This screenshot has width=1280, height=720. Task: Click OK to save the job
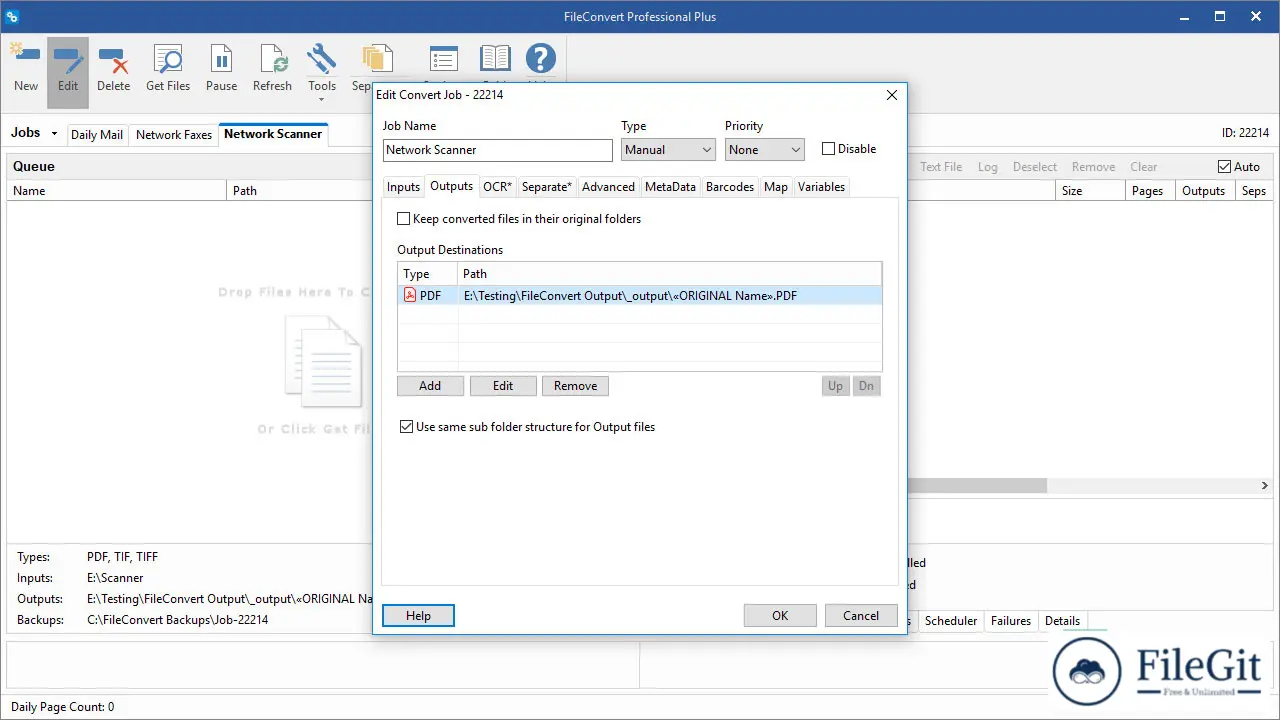coord(780,616)
